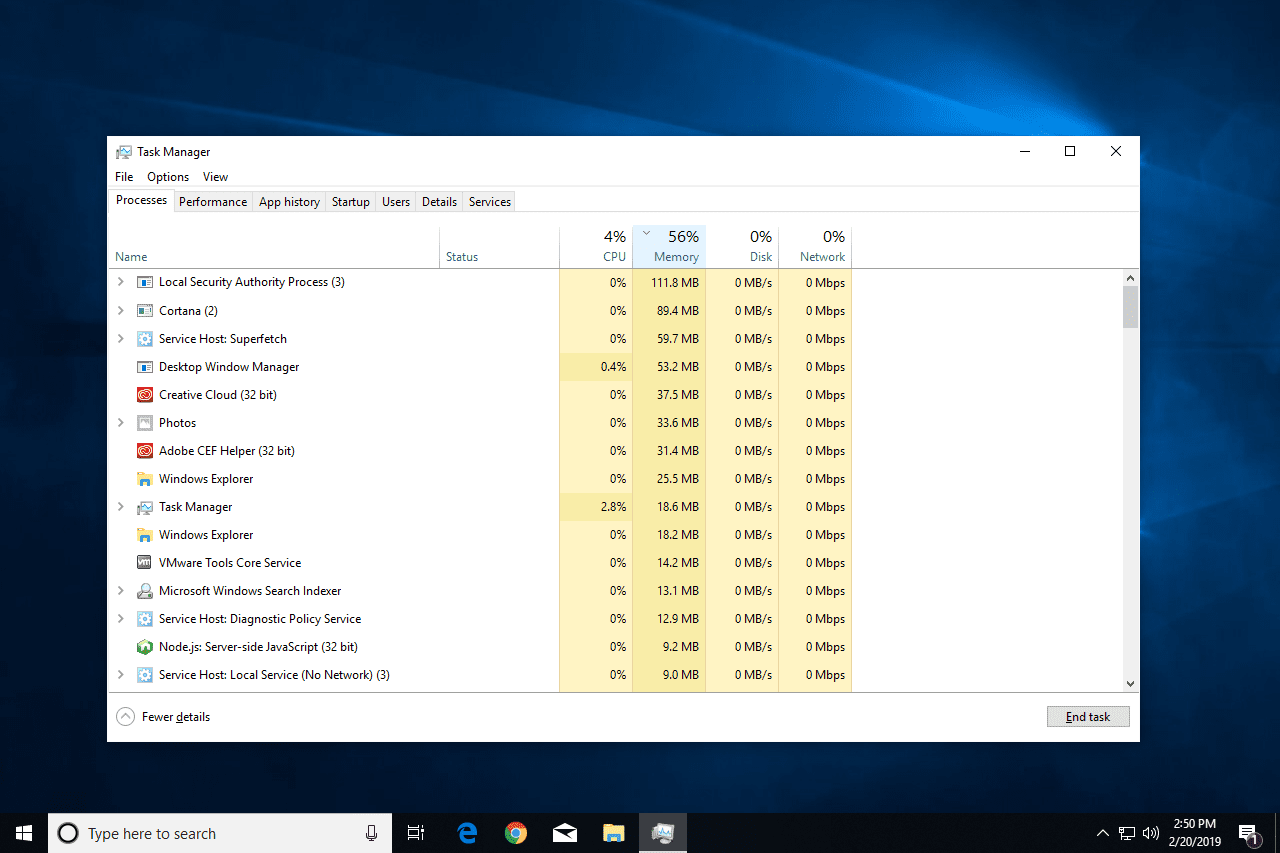Click the network tray icon

[1127, 833]
